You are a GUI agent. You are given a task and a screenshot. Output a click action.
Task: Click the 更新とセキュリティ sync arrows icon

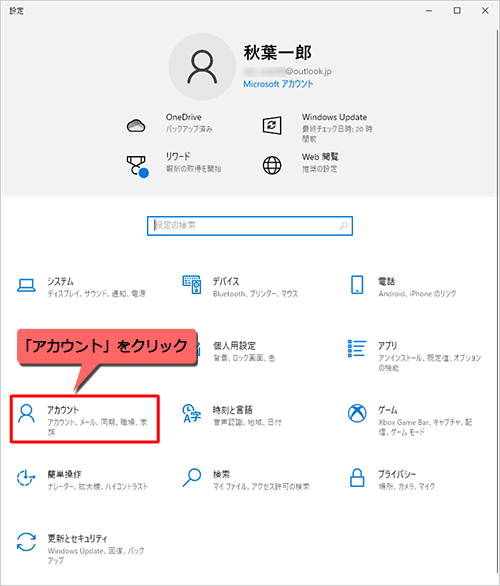point(26,542)
